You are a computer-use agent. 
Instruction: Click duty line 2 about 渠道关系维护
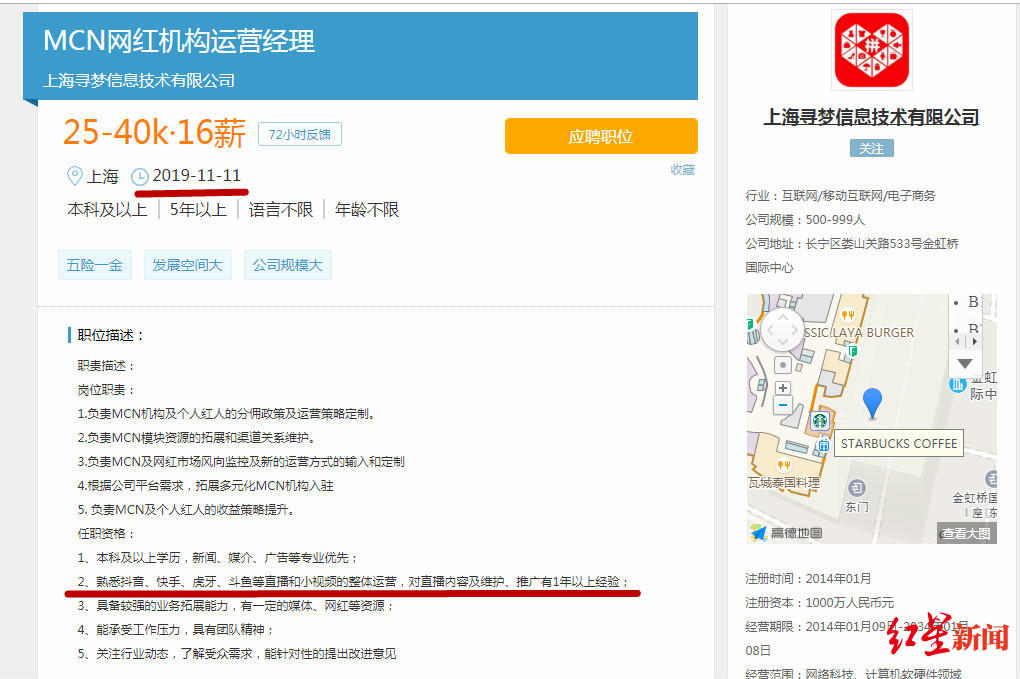[x=196, y=438]
